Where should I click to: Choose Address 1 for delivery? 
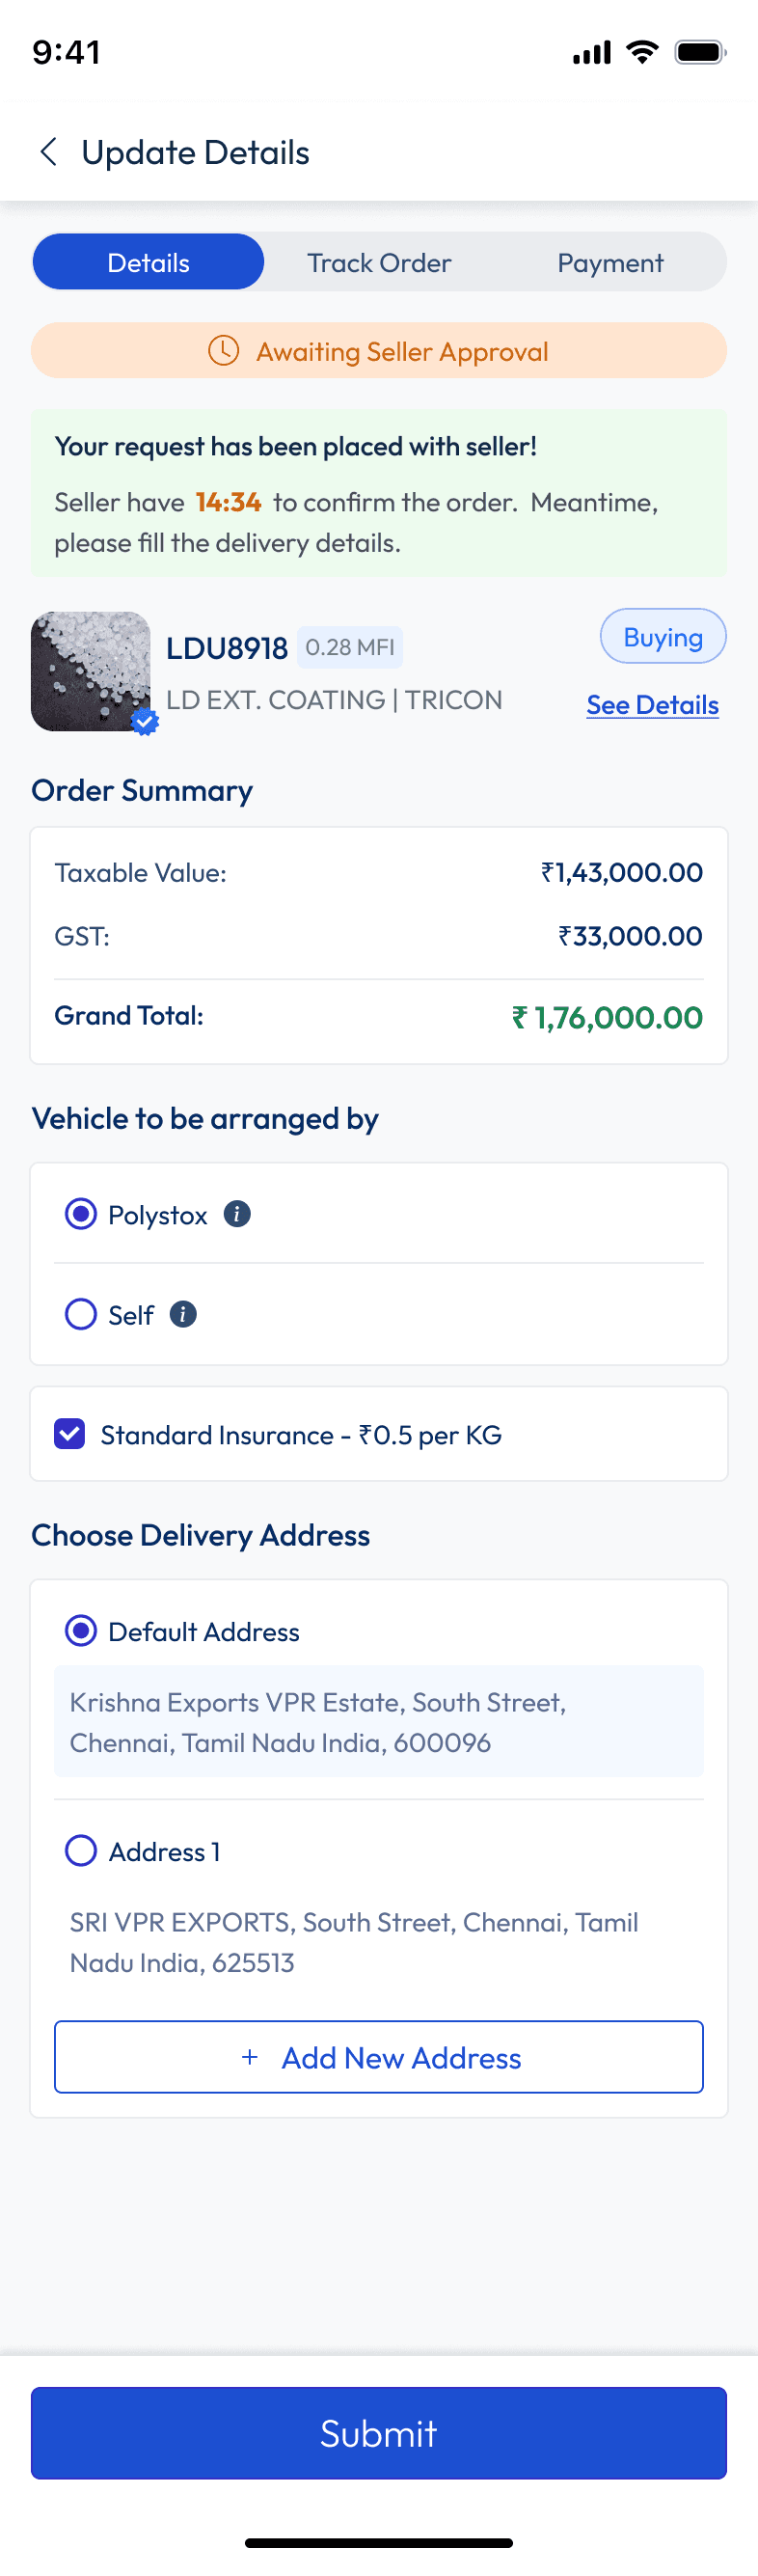(81, 1850)
